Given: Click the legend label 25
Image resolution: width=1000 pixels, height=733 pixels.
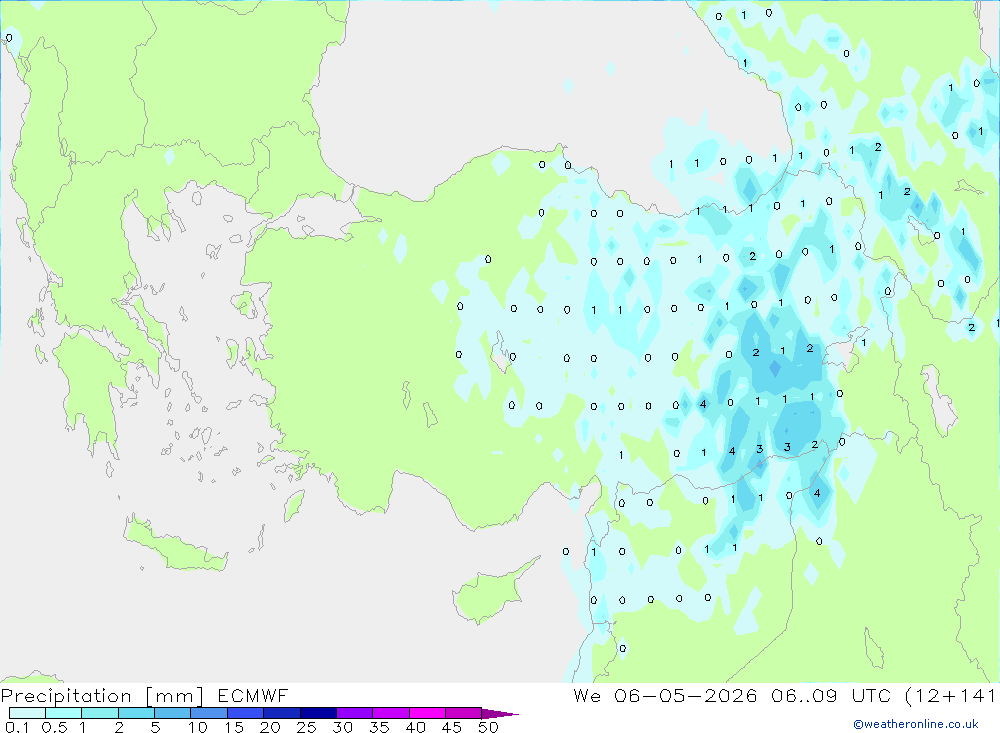Looking at the screenshot, I should tap(307, 727).
